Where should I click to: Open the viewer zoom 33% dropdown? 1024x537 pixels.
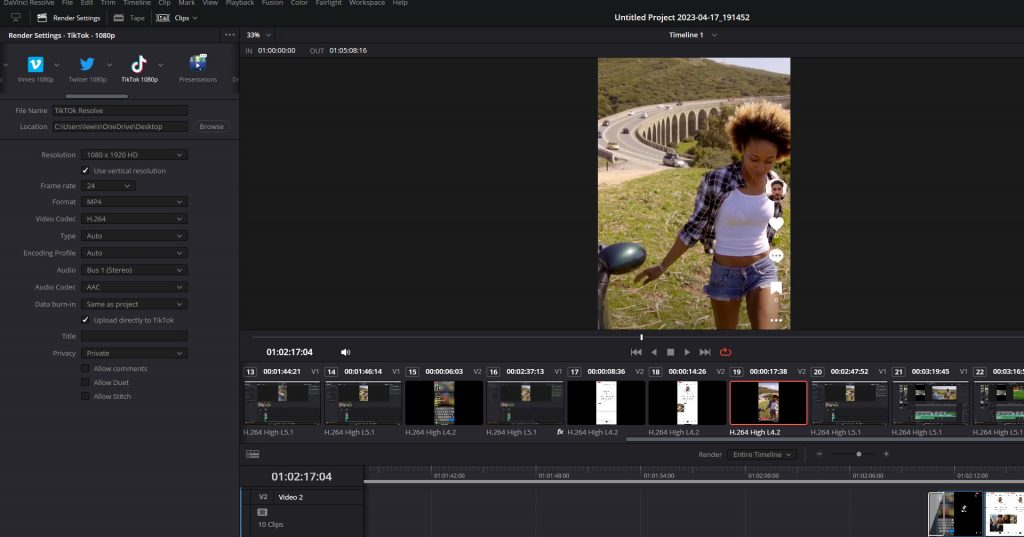pos(259,35)
